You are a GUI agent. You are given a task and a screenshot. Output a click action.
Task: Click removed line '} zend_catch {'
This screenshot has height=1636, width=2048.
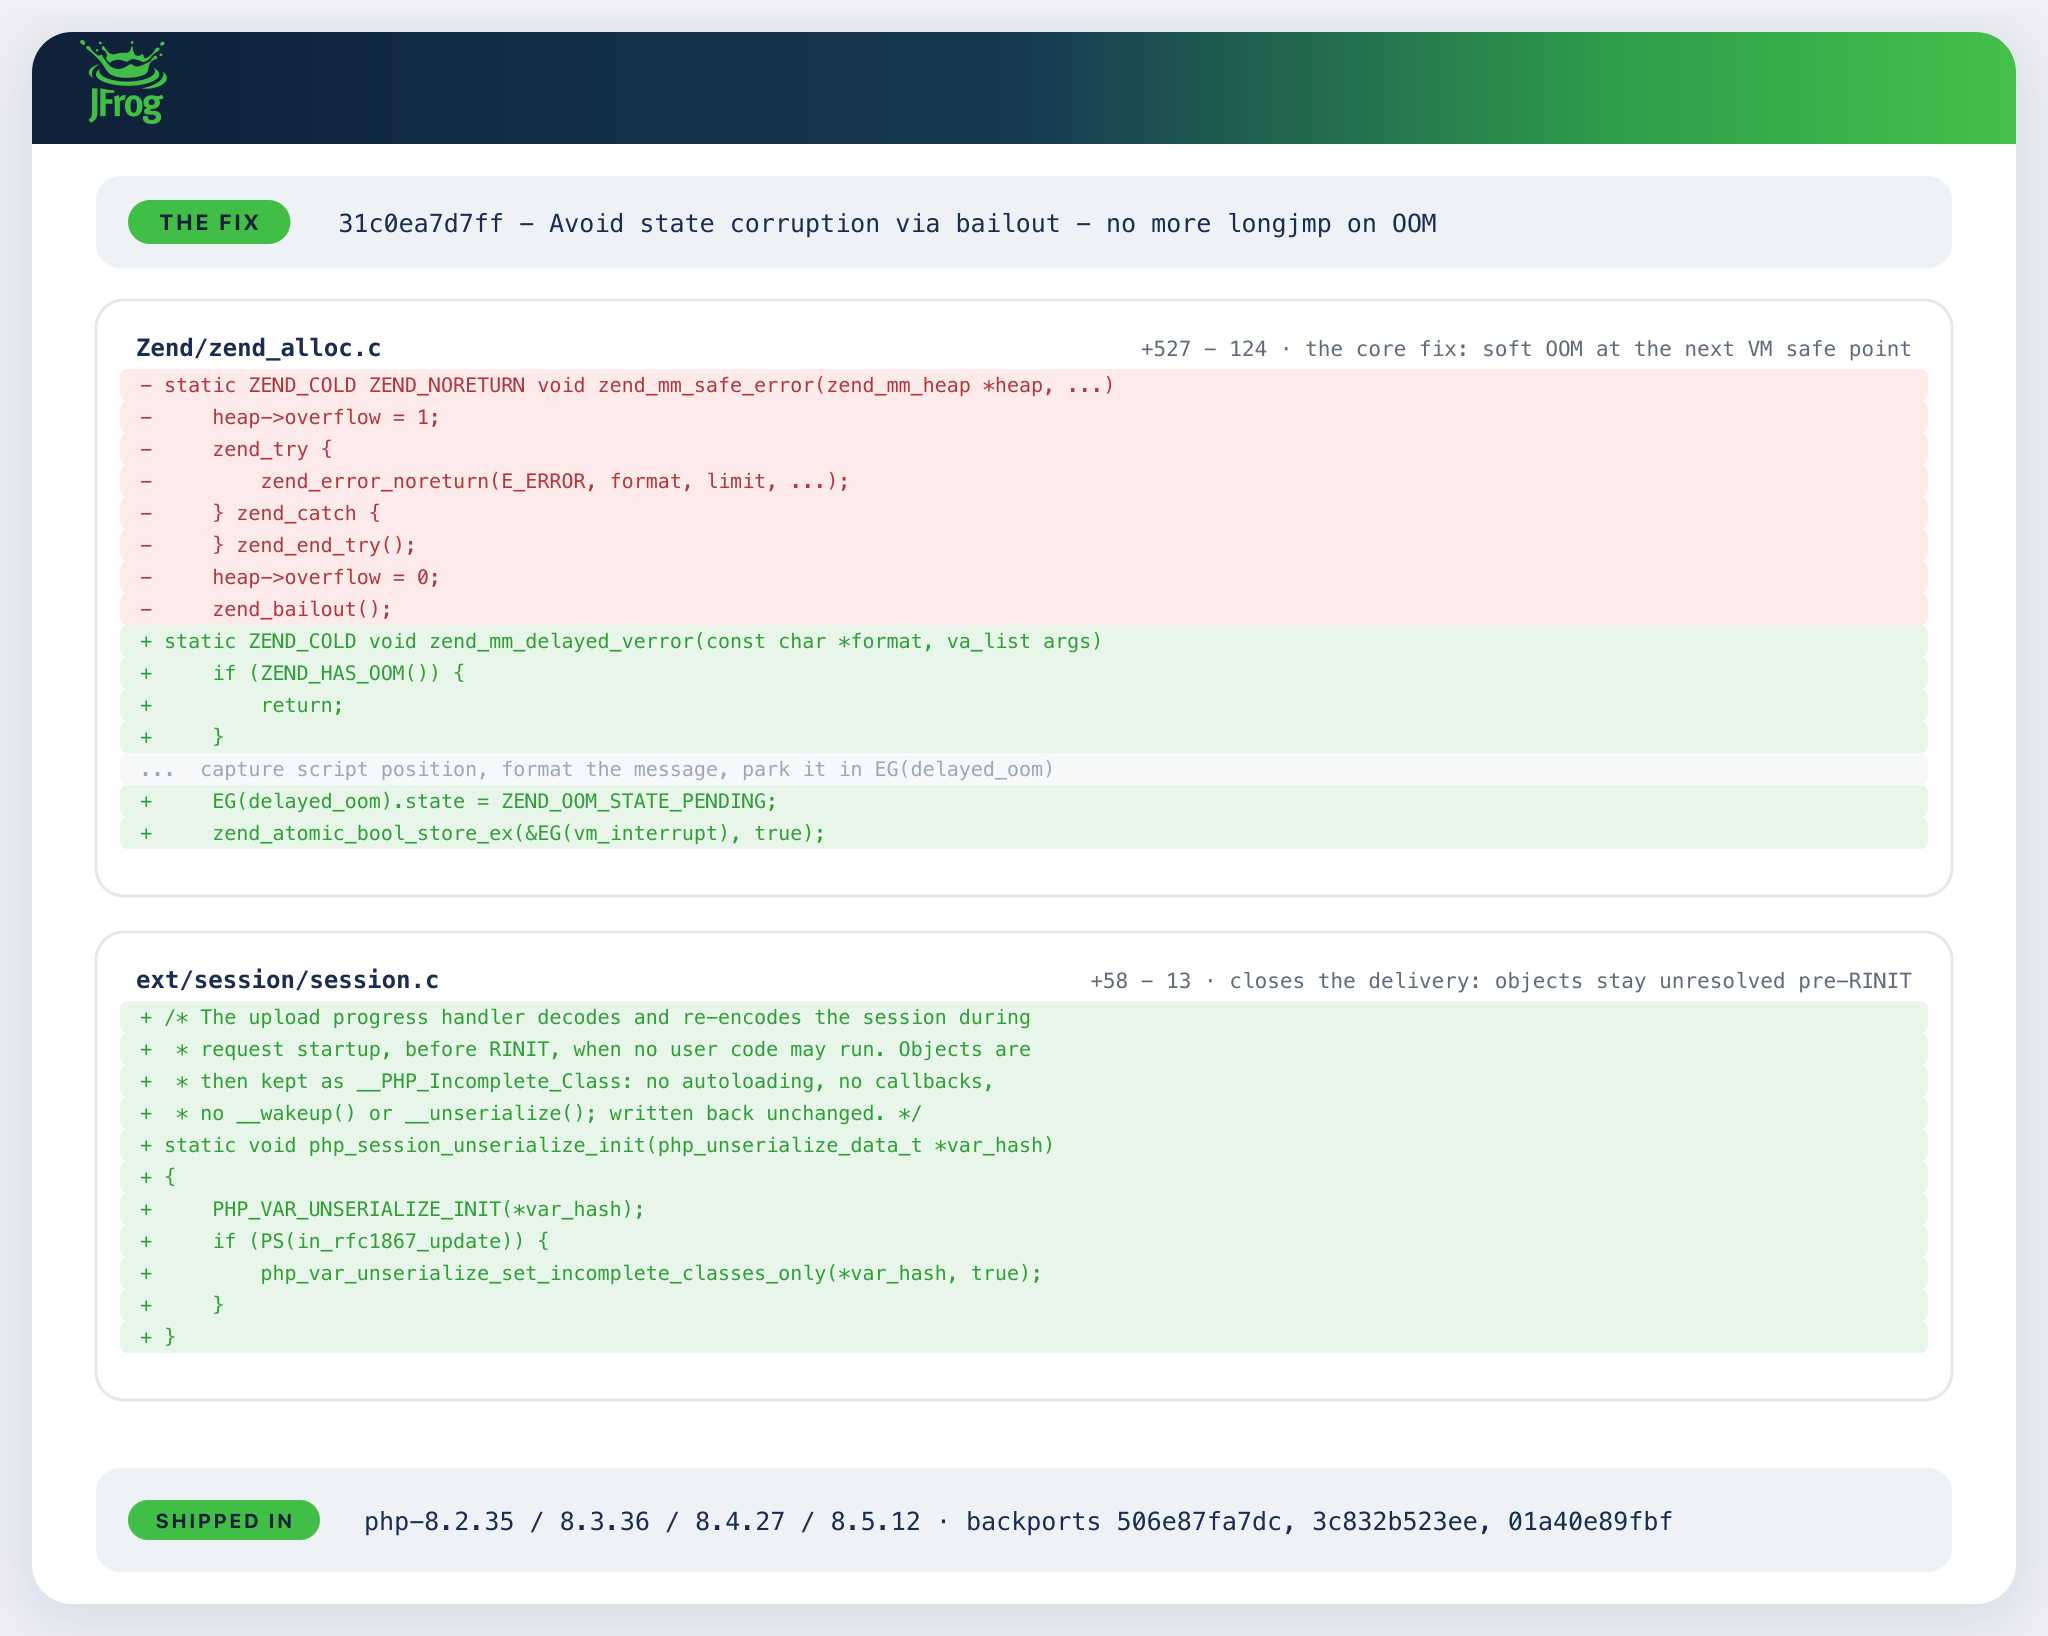1024,513
